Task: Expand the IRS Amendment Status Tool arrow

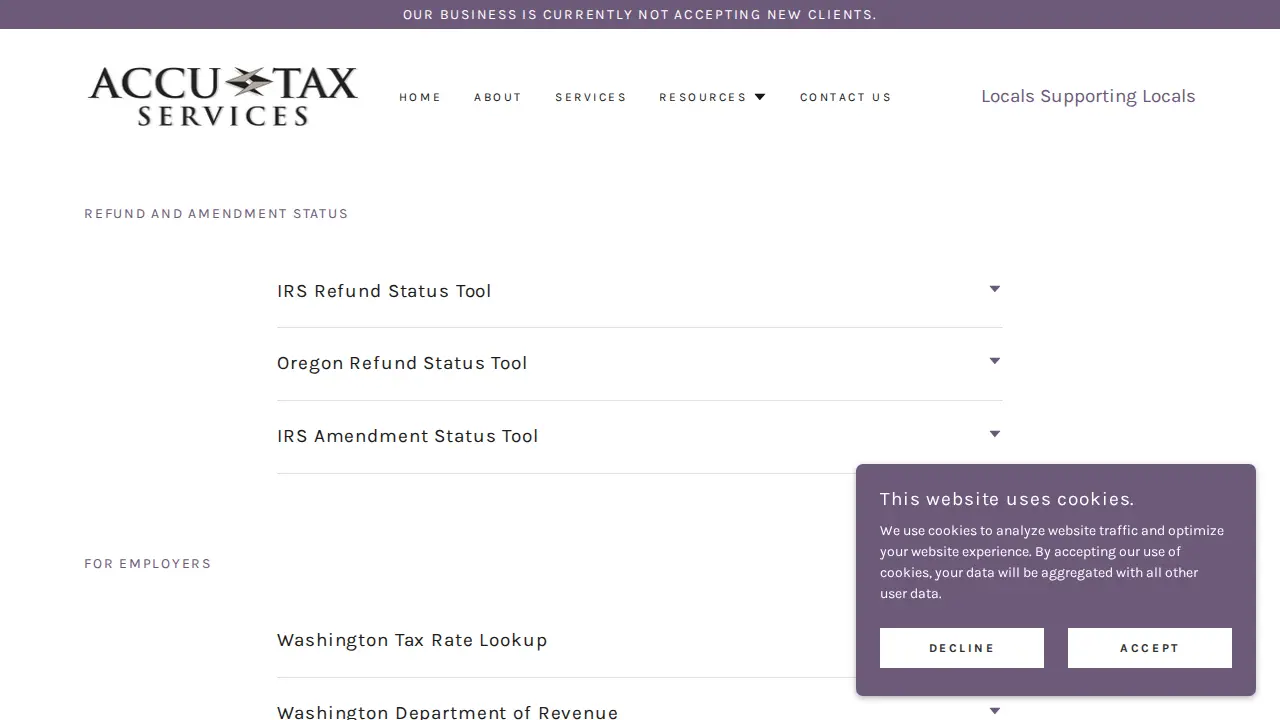Action: [x=995, y=434]
